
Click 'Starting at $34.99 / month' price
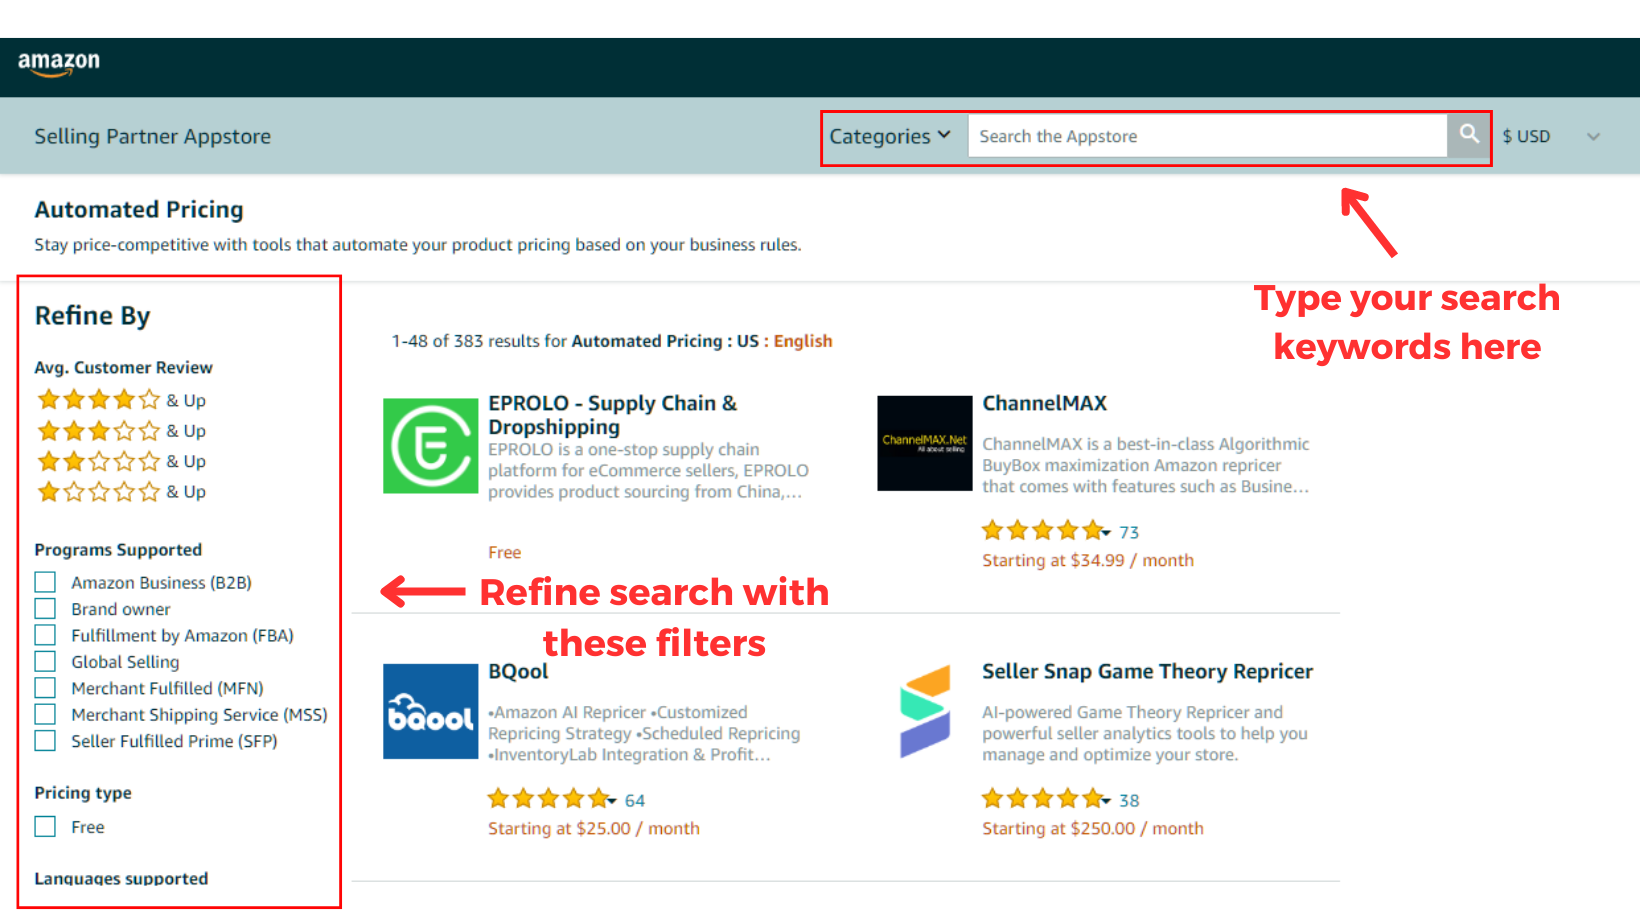(1088, 561)
